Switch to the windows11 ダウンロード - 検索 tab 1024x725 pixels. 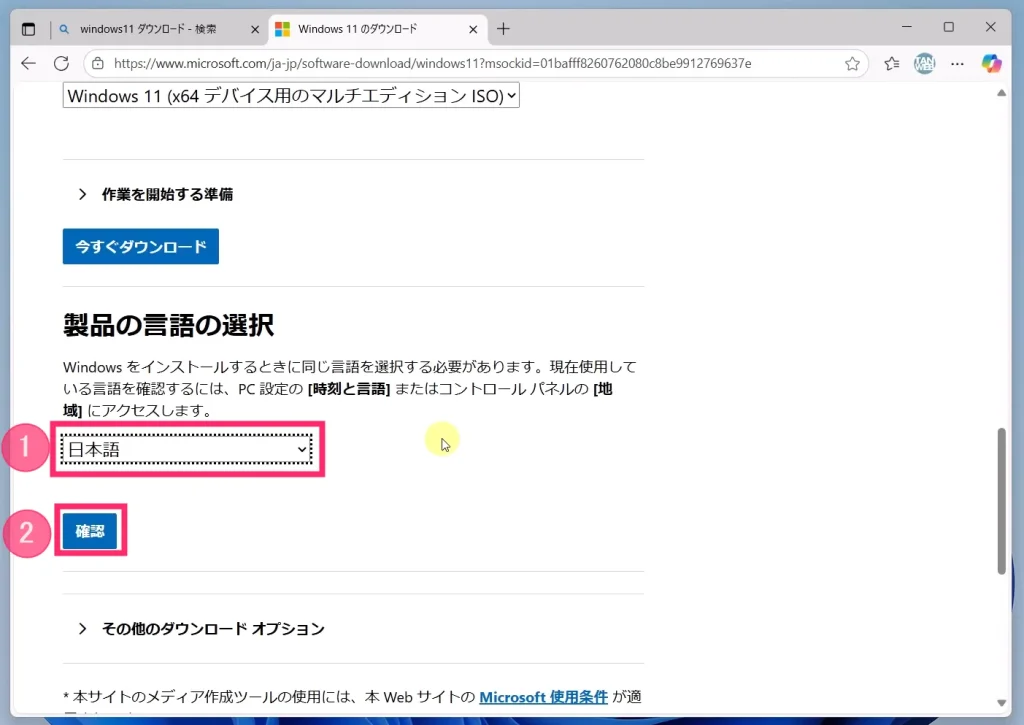click(160, 29)
